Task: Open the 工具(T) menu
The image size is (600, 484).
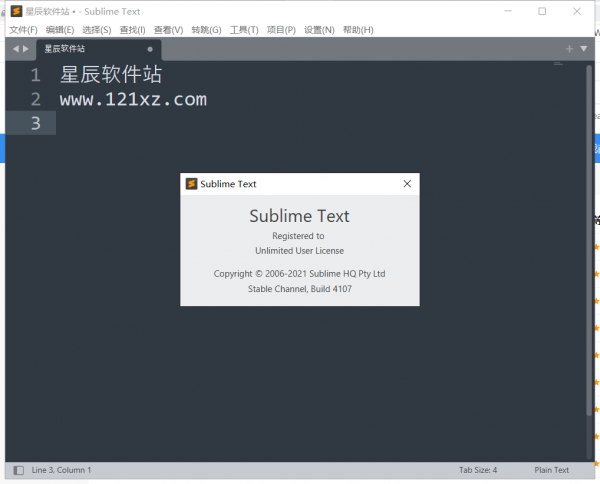Action: [244, 30]
